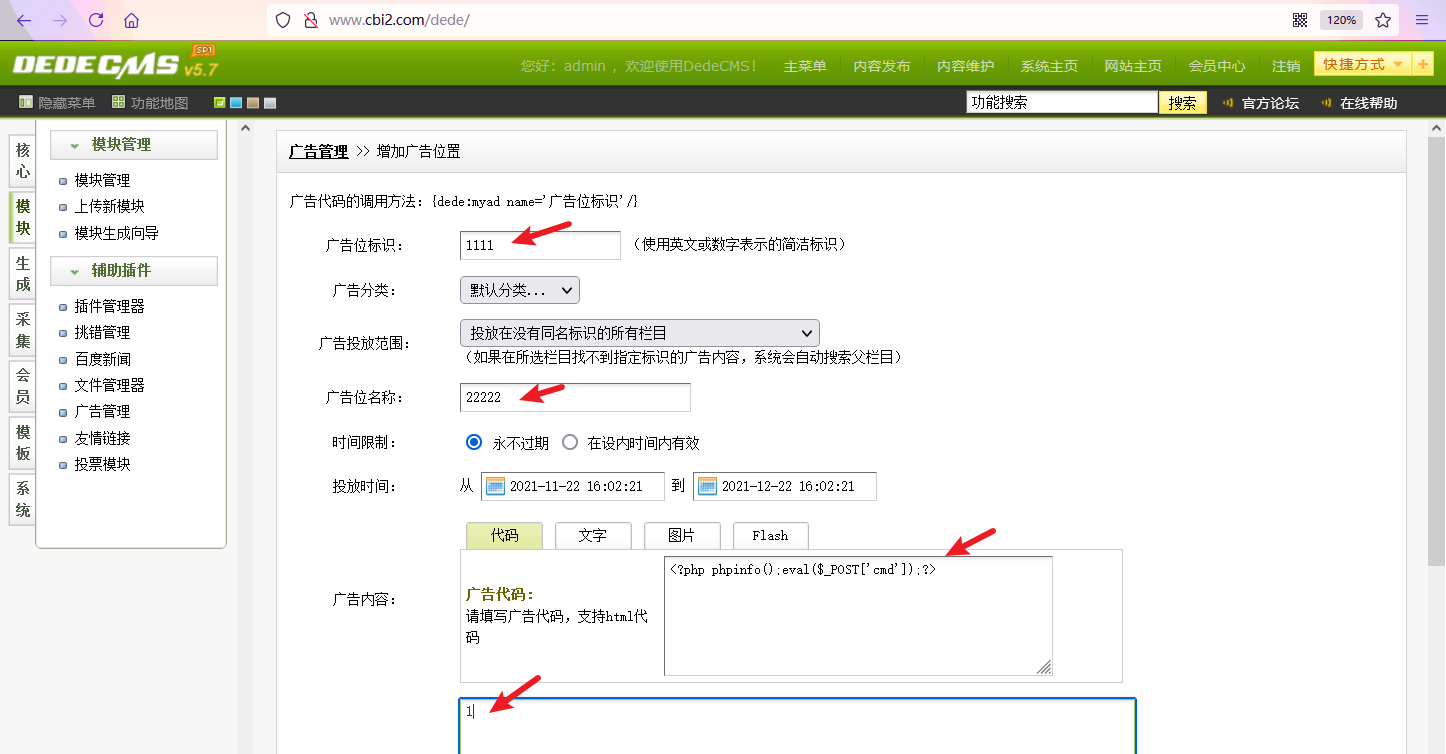Switch to the 文字 ad content tab
The width and height of the screenshot is (1446, 754).
[x=593, y=535]
